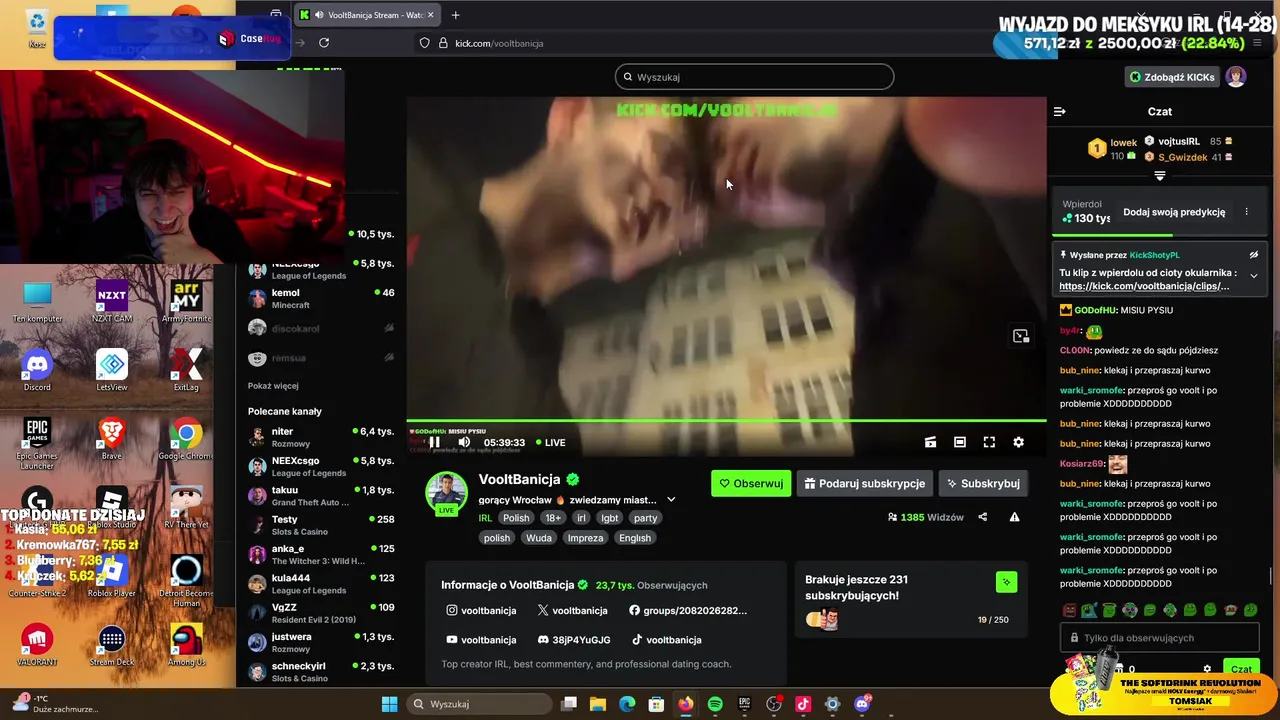
Task: Open the user profile avatar
Action: [1237, 77]
